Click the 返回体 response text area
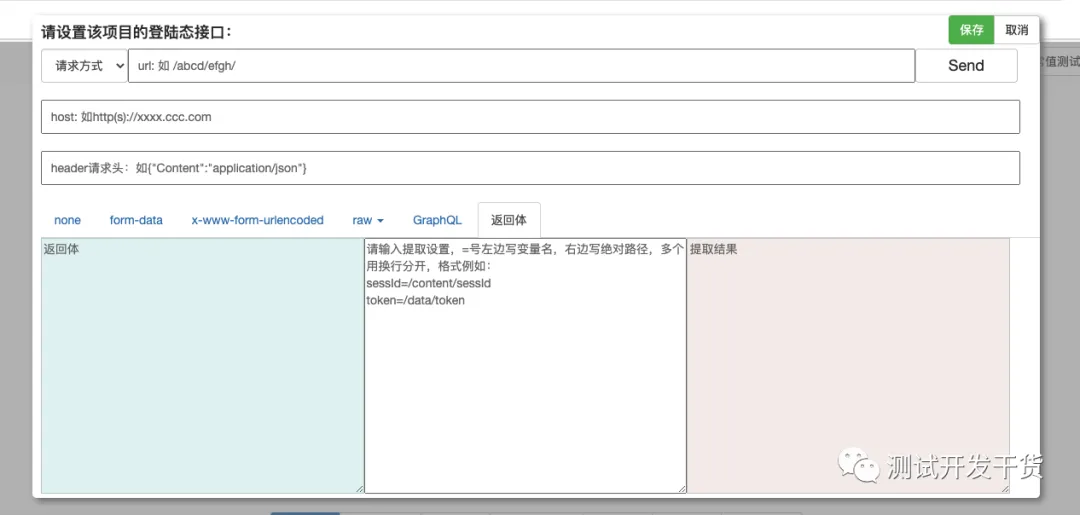Viewport: 1080px width, 515px height. (x=202, y=366)
